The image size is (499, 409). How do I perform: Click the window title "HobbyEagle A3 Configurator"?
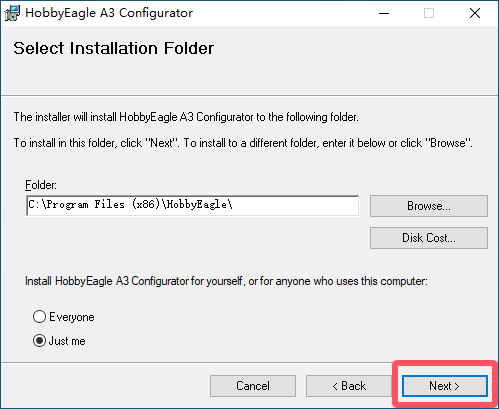(x=109, y=13)
